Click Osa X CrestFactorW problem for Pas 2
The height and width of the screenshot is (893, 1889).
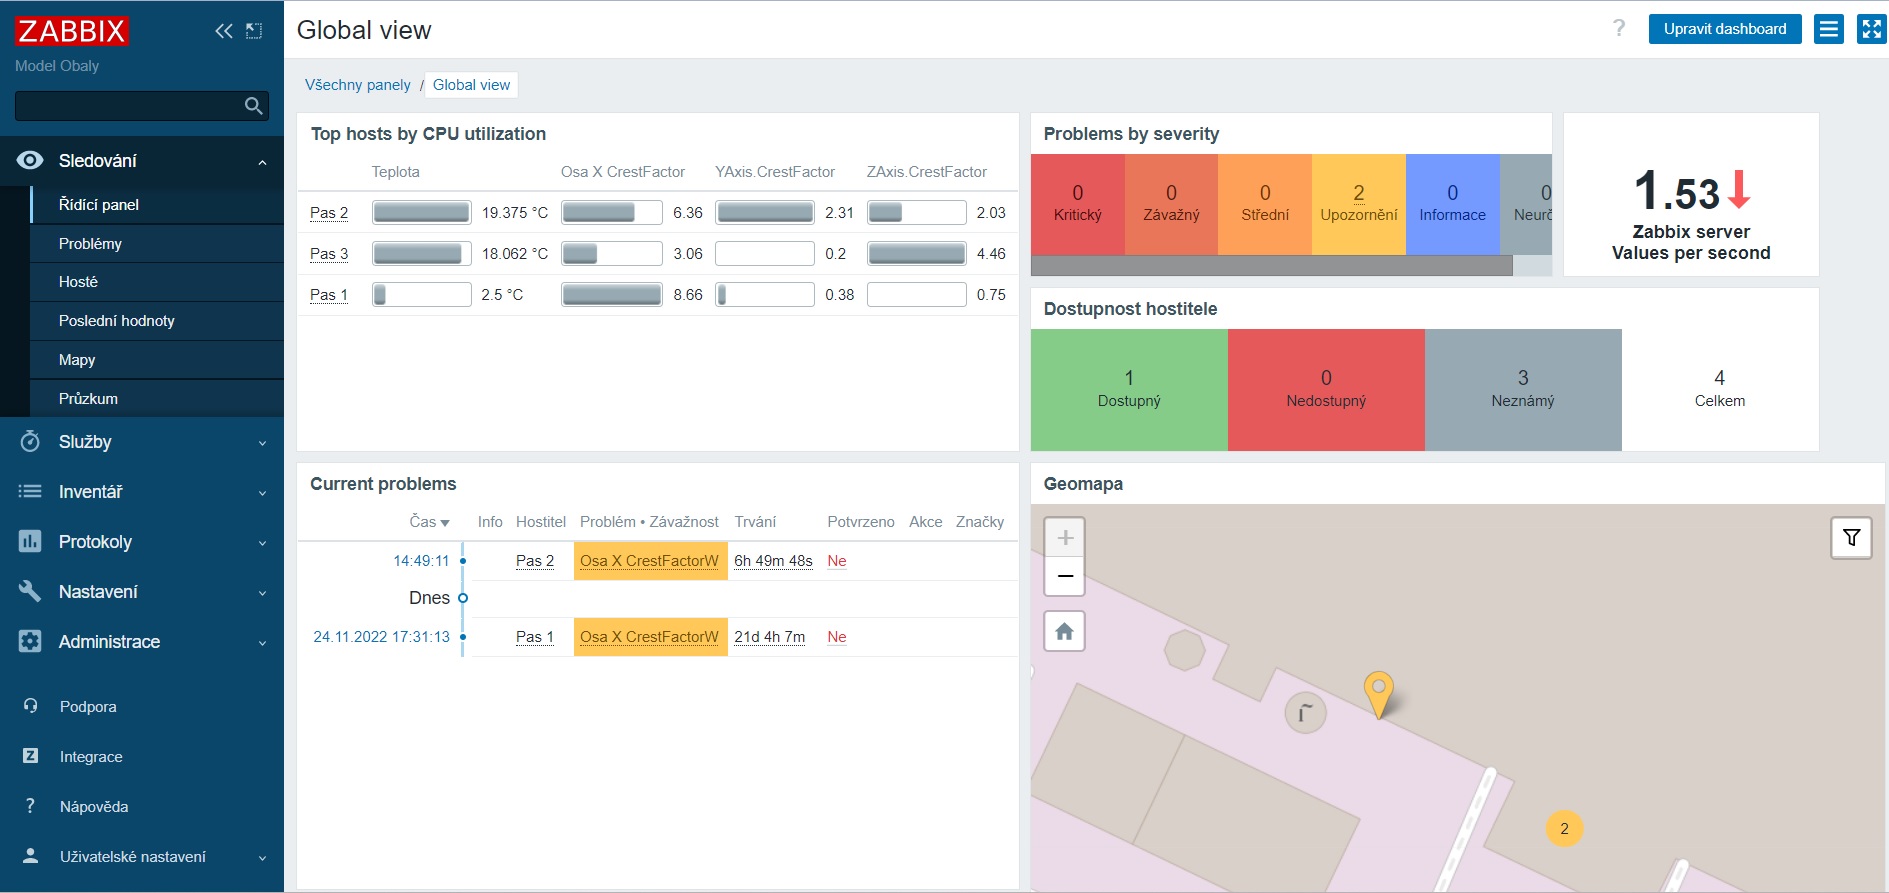click(x=649, y=561)
